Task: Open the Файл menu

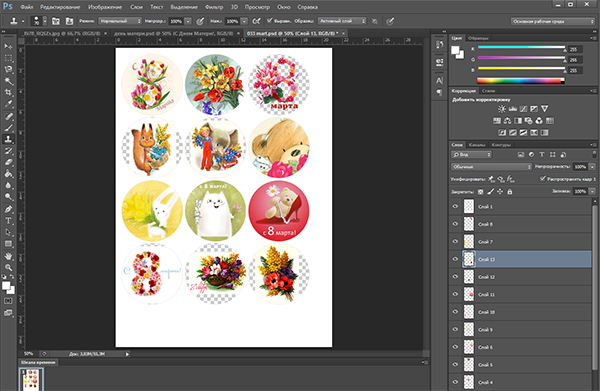Action: pyautogui.click(x=26, y=7)
